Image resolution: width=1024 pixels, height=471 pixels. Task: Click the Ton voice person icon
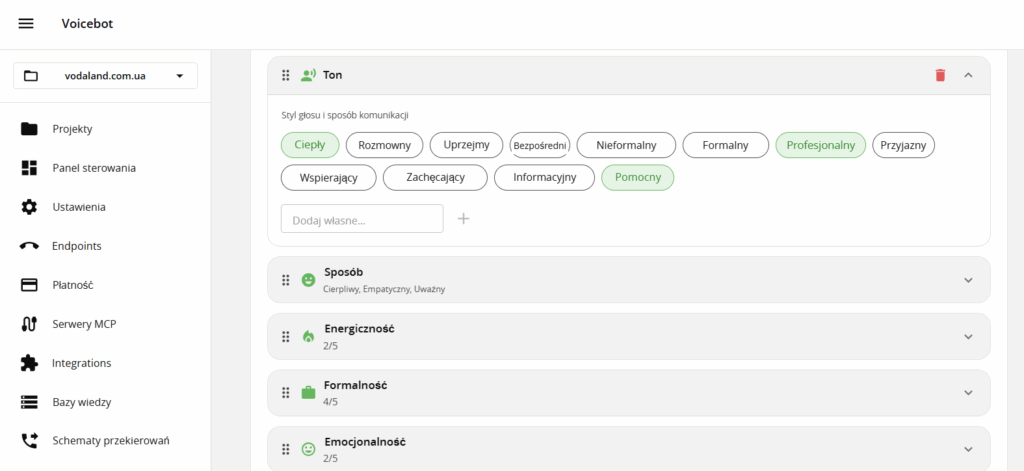pos(308,75)
